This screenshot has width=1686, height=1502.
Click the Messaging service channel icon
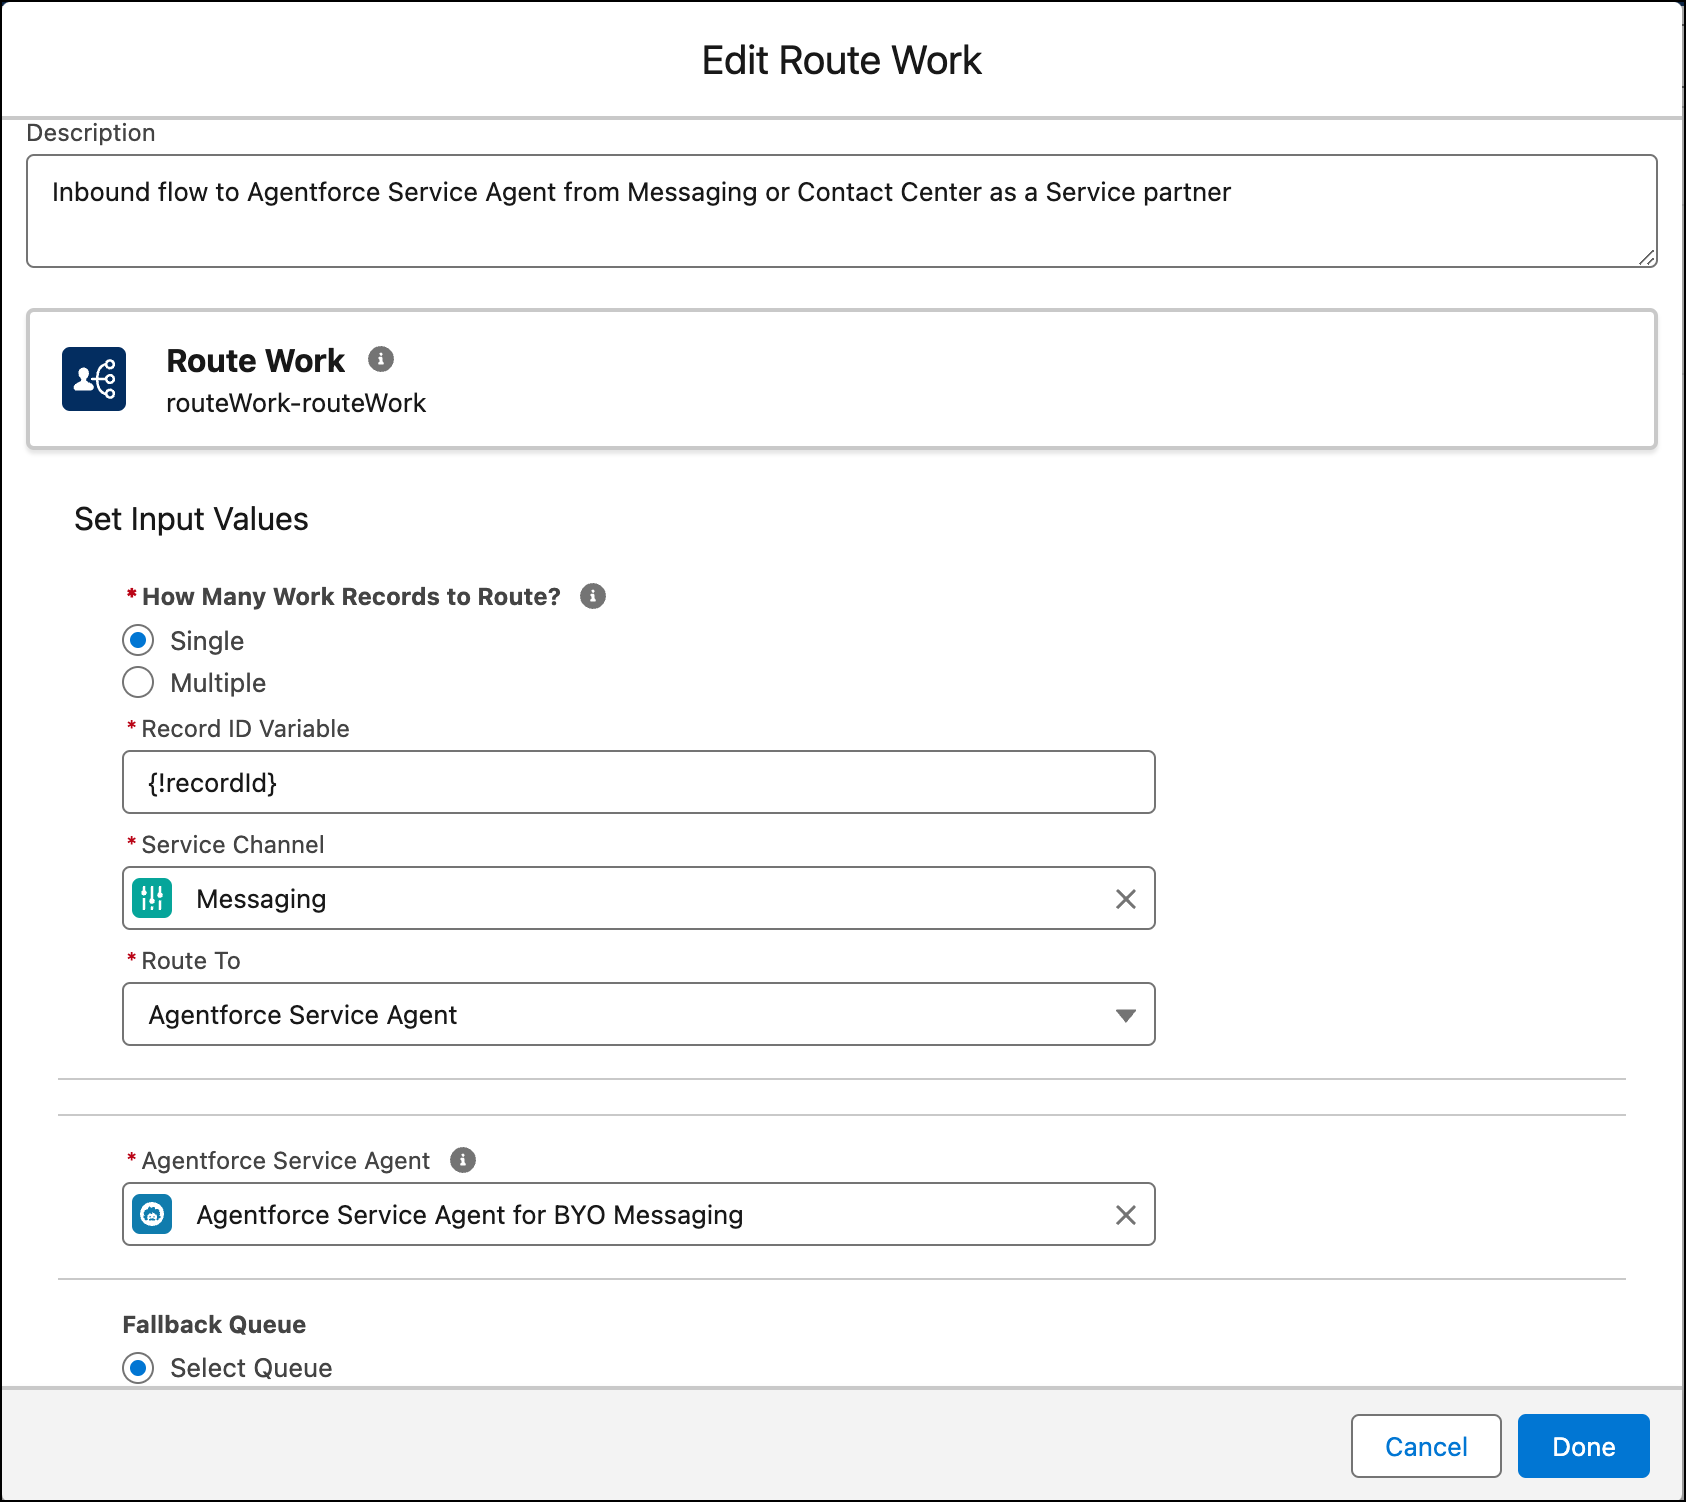(152, 898)
